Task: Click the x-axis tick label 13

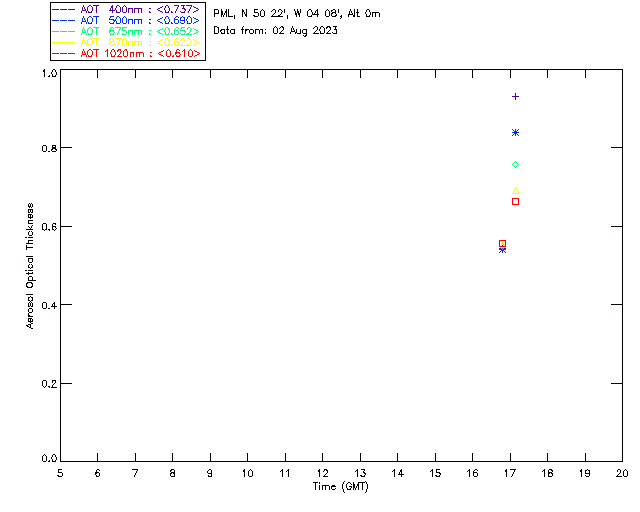Action: point(360,473)
